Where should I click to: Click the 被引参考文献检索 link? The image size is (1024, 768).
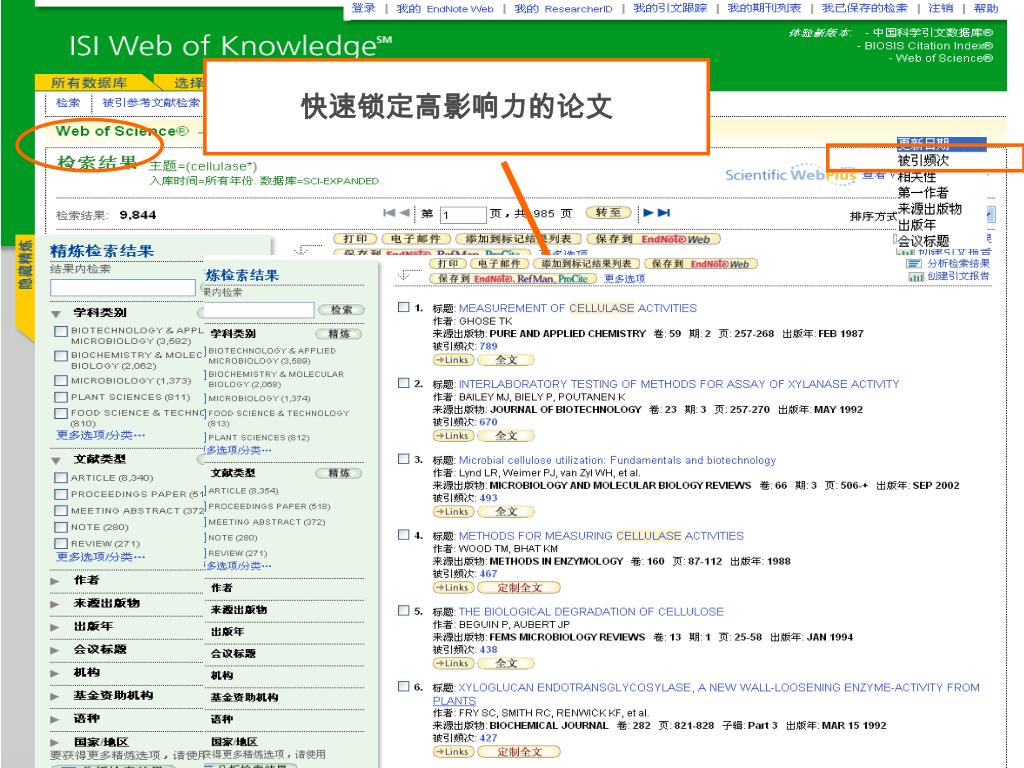151,103
